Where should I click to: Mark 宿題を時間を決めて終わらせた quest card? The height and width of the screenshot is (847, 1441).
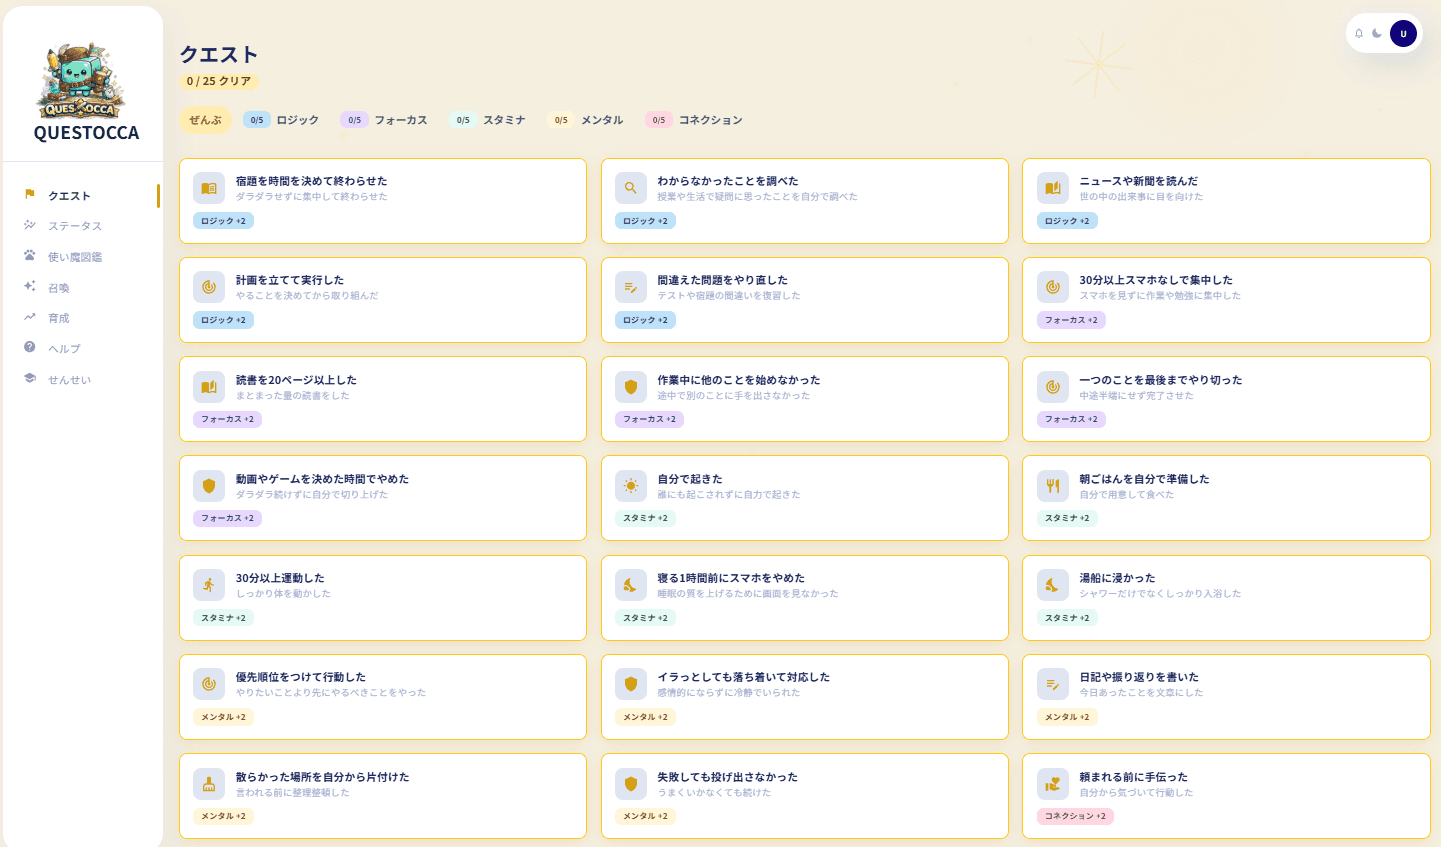(382, 201)
